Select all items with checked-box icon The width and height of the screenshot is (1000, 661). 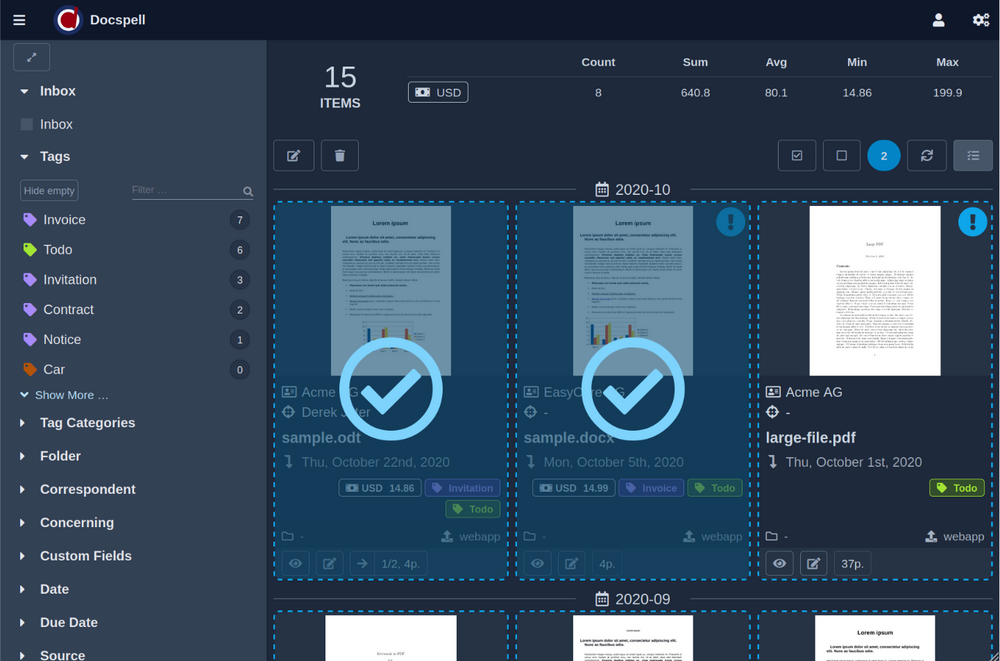tap(797, 155)
